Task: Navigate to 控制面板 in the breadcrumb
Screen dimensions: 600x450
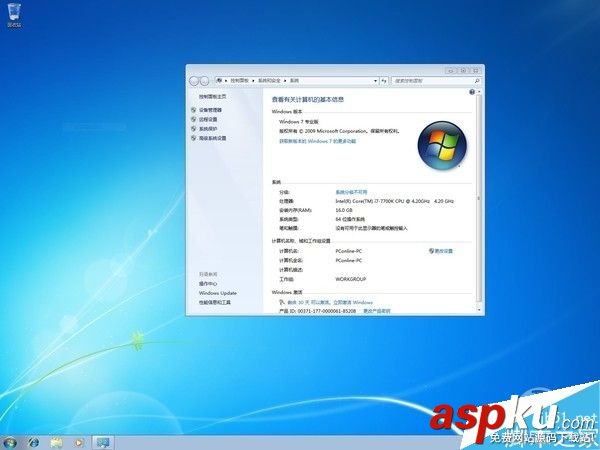Action: (240, 81)
